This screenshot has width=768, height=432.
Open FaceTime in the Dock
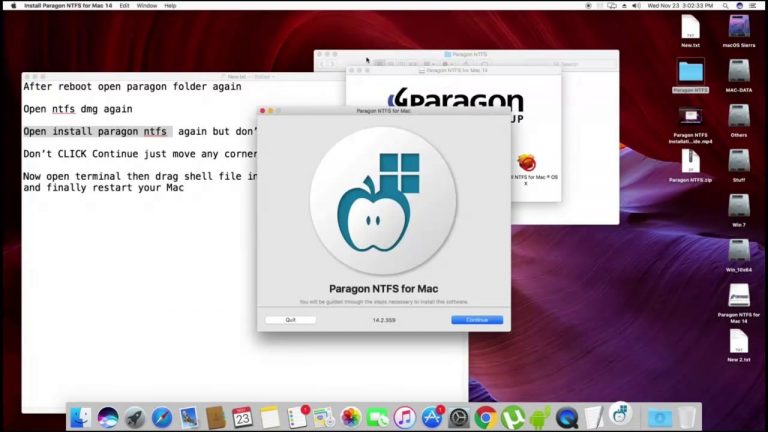tap(378, 418)
